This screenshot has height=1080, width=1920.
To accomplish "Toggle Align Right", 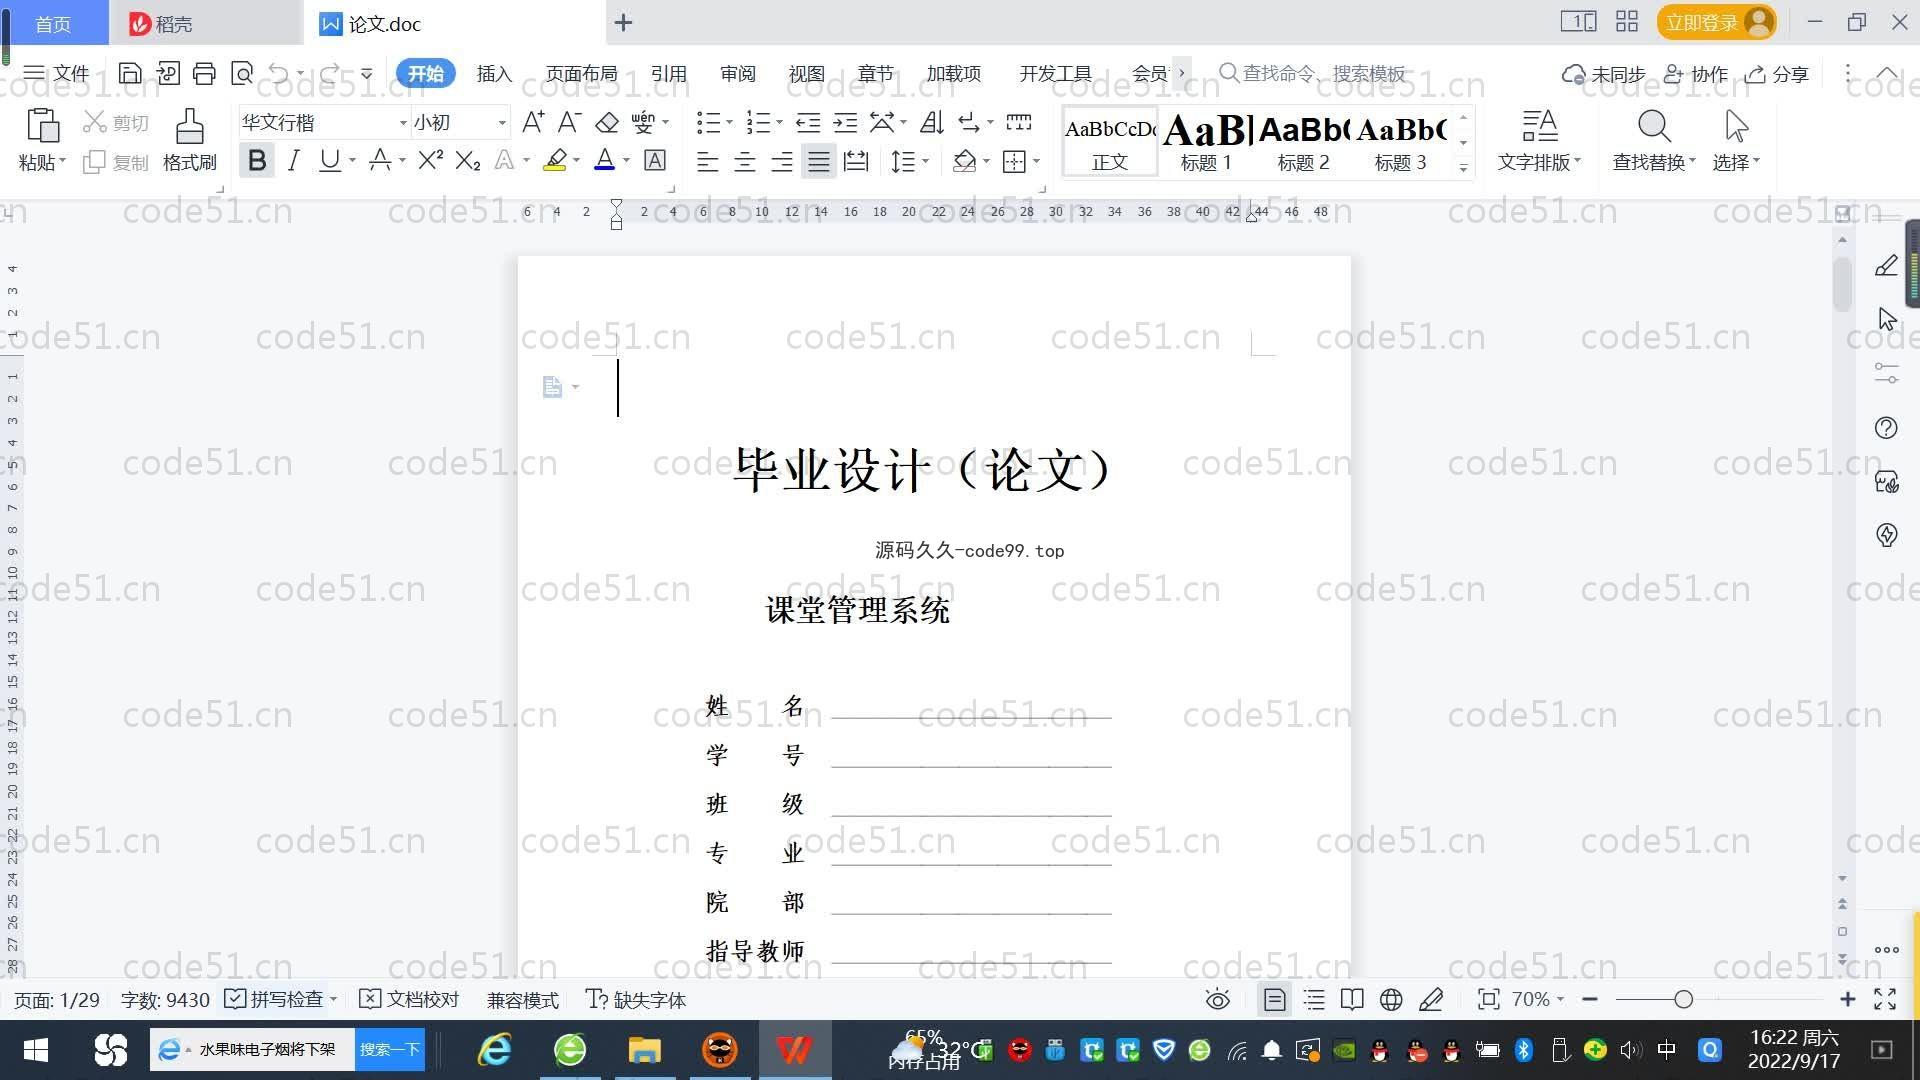I will tap(782, 161).
